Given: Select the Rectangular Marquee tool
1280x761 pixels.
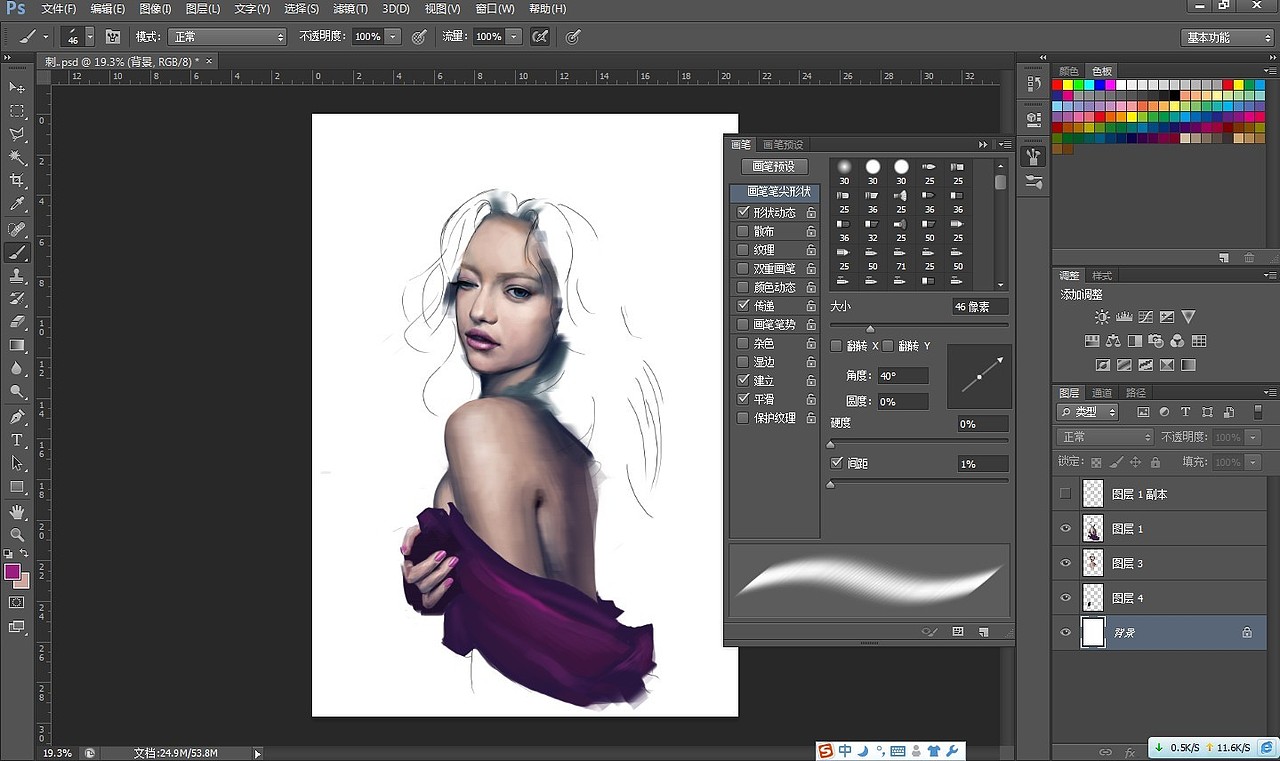Looking at the screenshot, I should [17, 111].
